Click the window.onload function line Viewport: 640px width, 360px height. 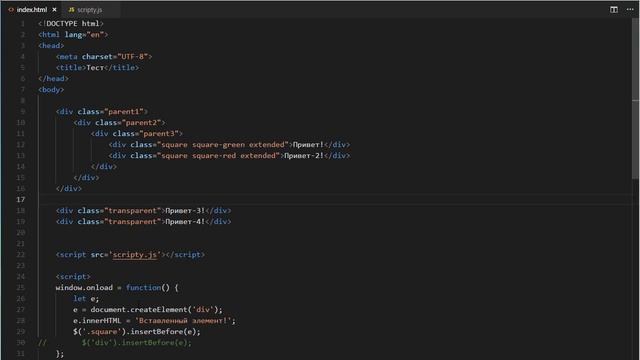117,288
